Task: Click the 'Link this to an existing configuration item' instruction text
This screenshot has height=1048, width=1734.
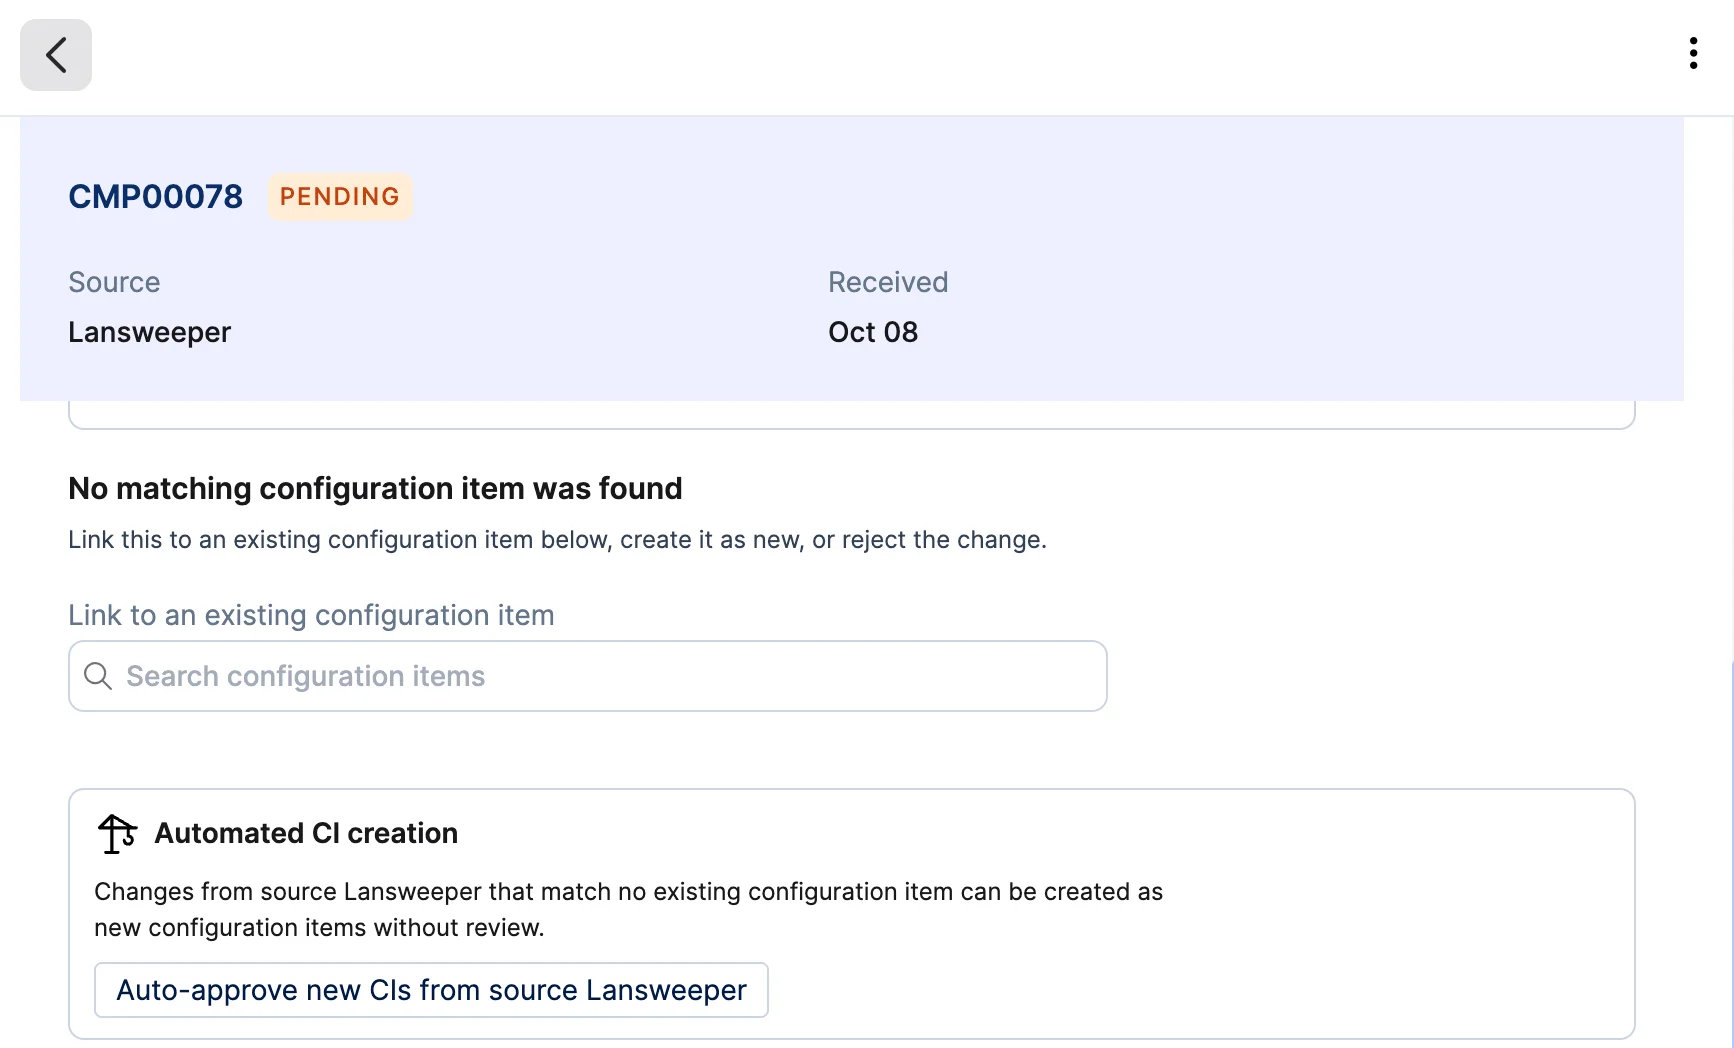Action: [557, 540]
